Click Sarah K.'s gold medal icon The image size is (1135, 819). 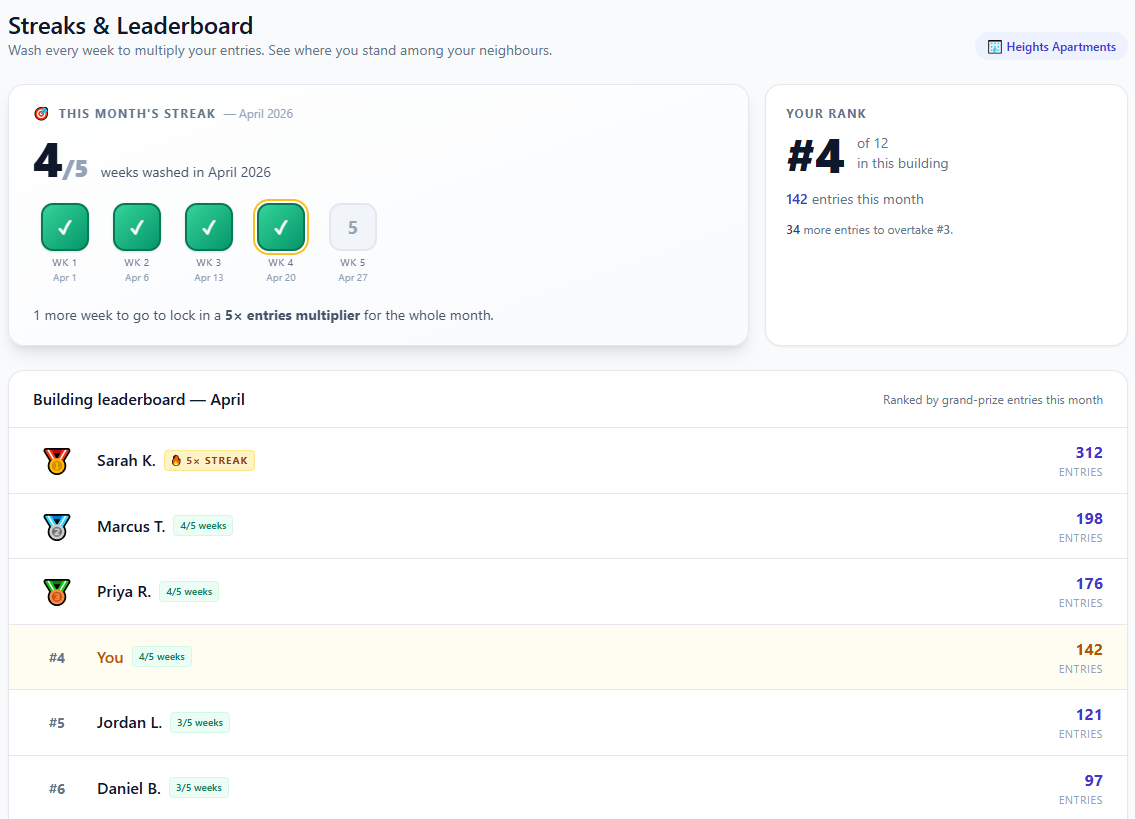(56, 461)
